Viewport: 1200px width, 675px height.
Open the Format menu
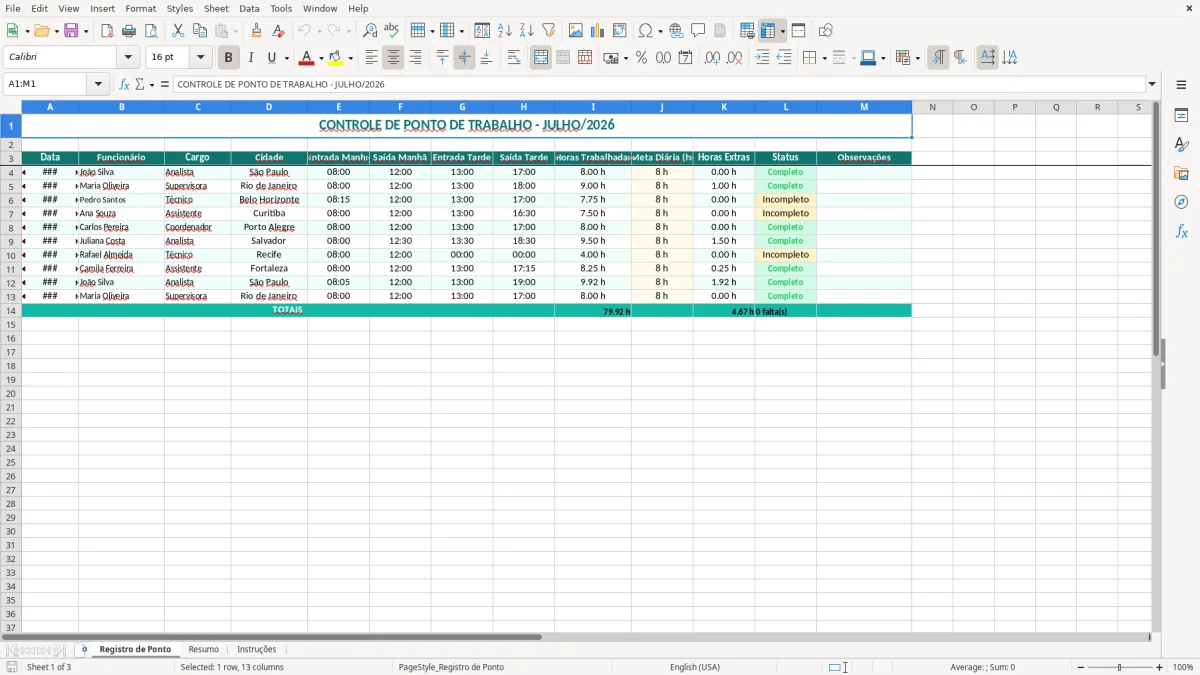140,8
